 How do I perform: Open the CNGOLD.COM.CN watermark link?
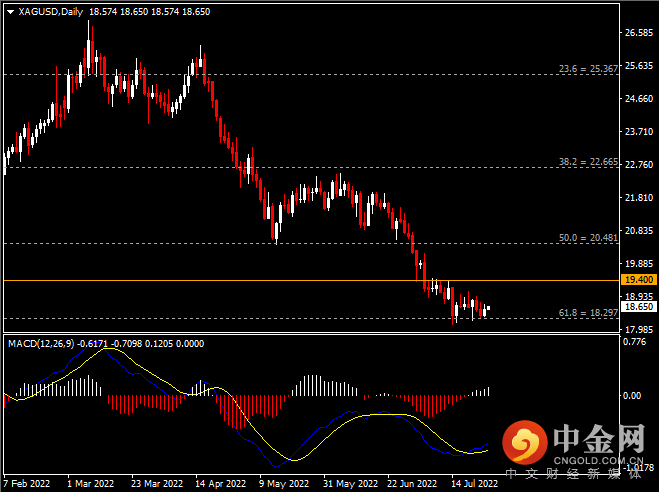click(598, 460)
